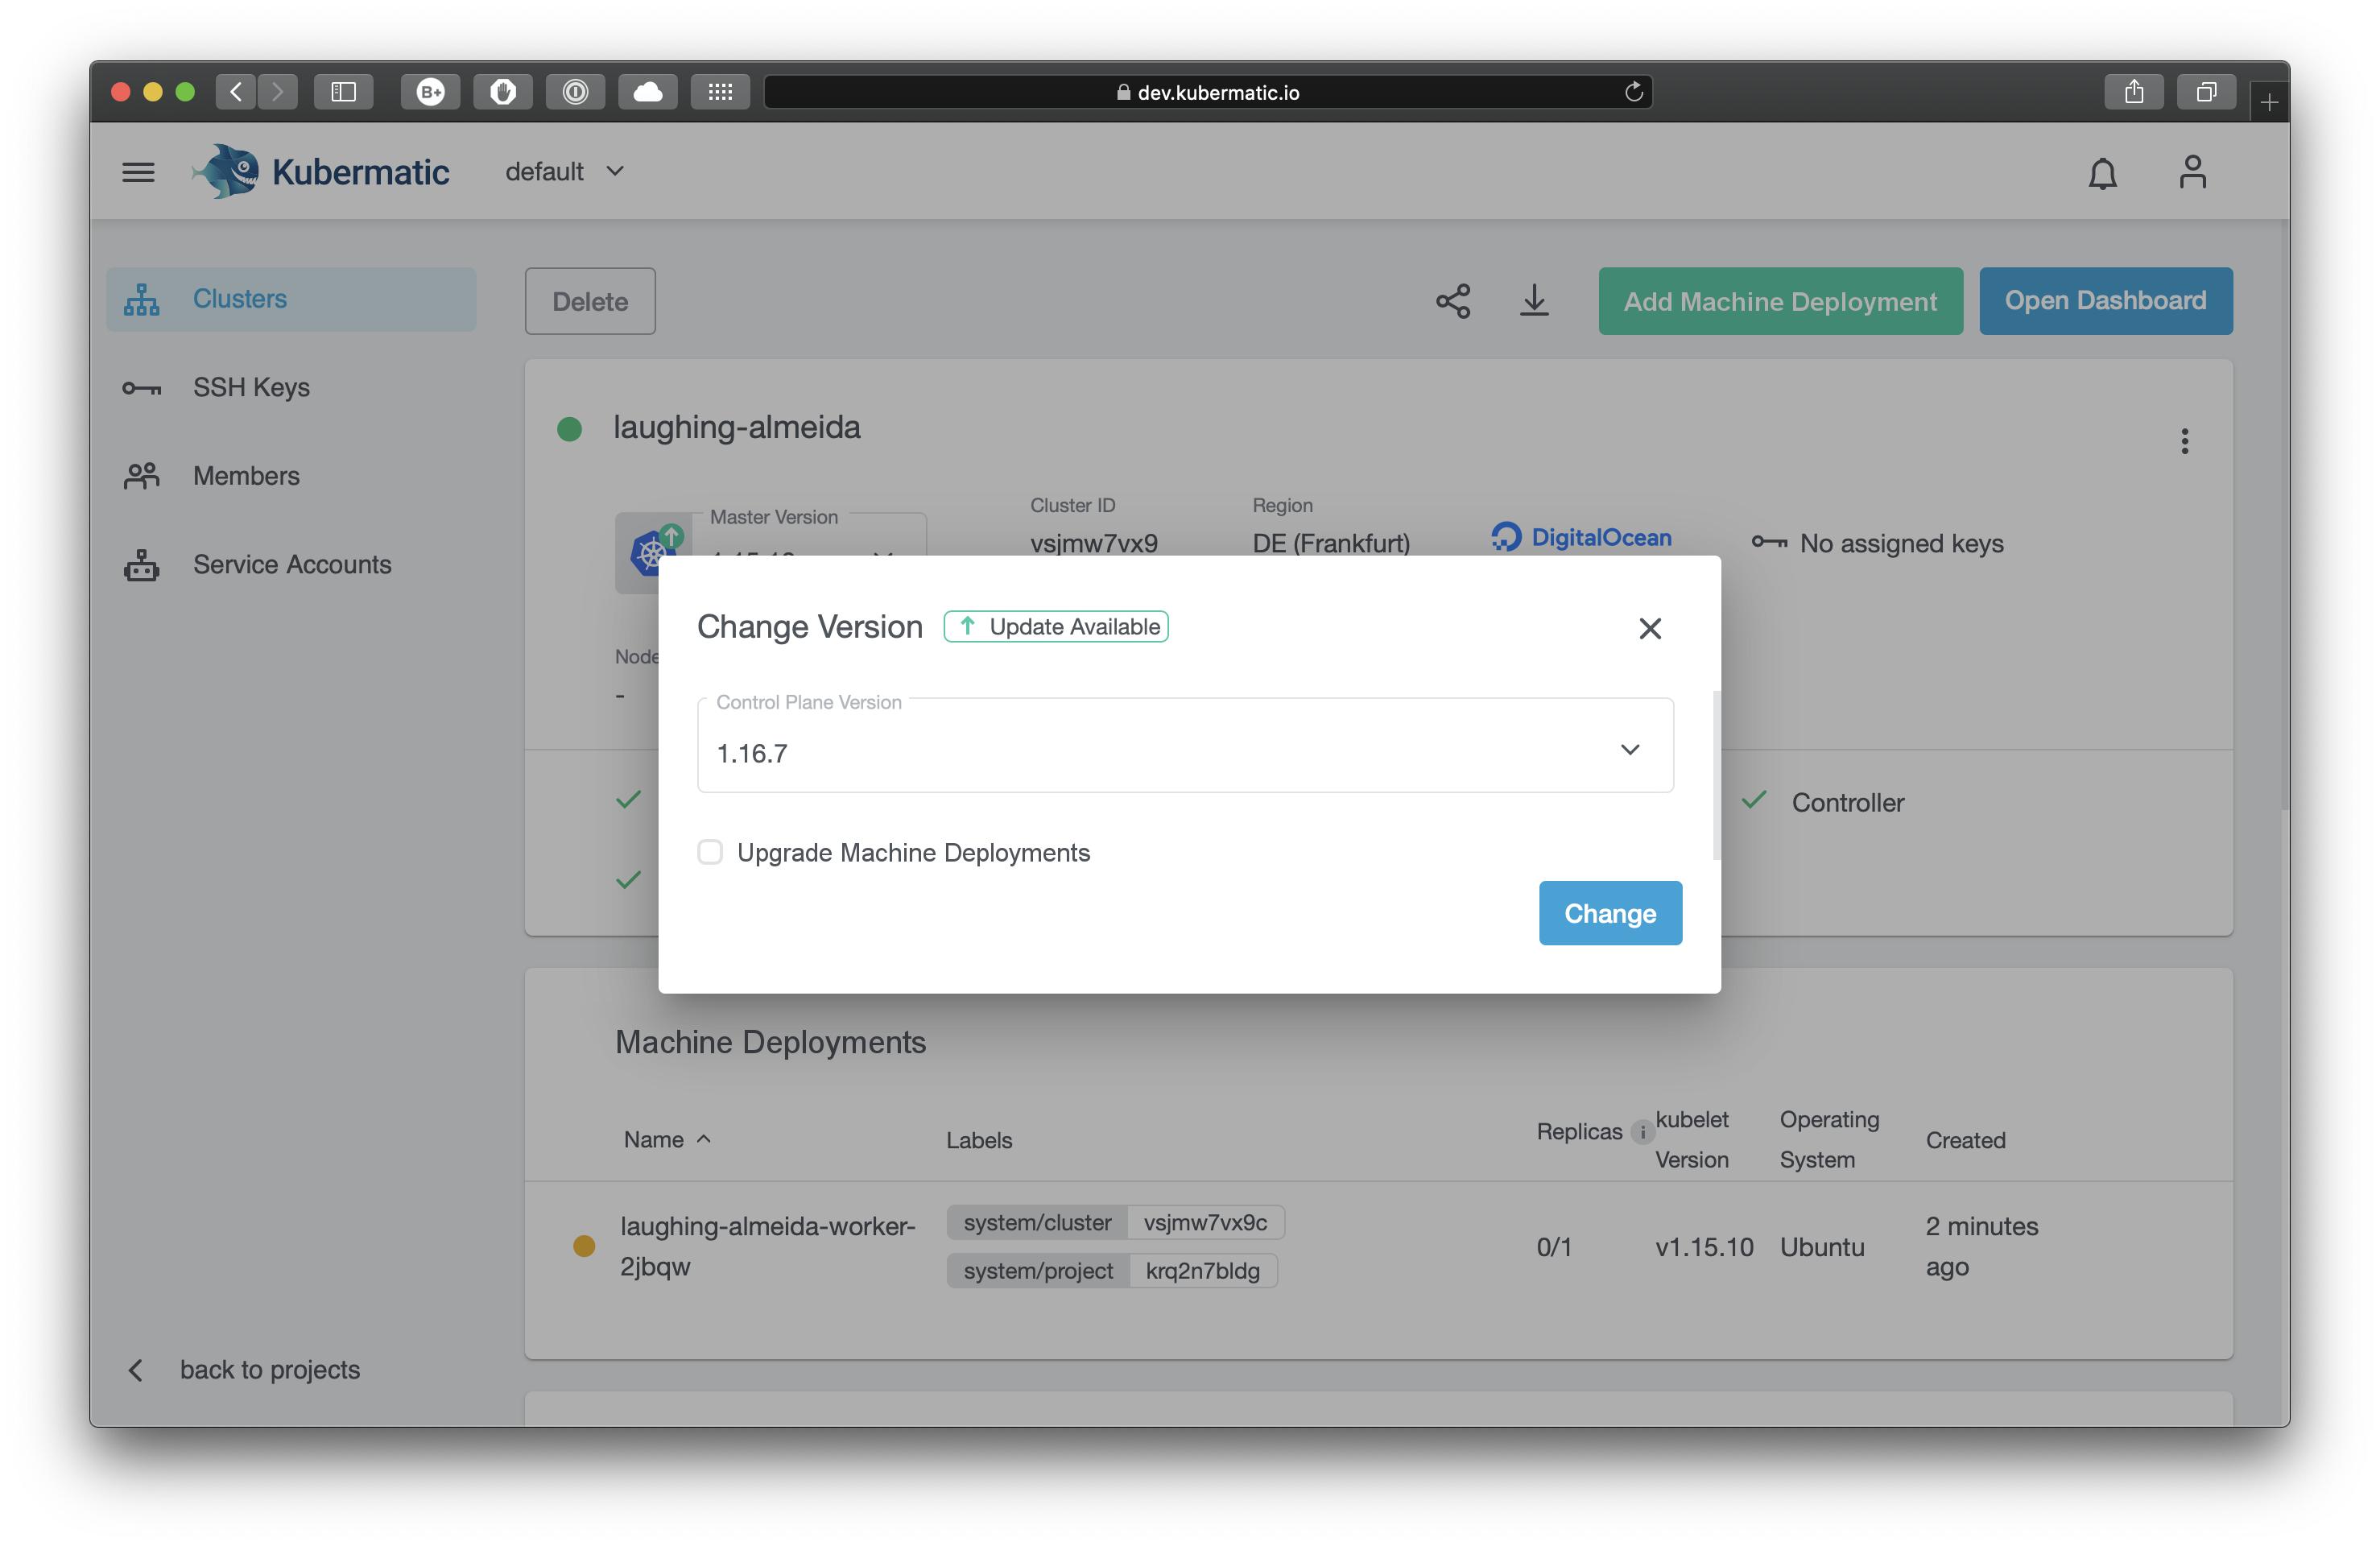Open the cluster options three-dot menu
Image resolution: width=2380 pixels, height=1546 pixels.
[x=2185, y=441]
